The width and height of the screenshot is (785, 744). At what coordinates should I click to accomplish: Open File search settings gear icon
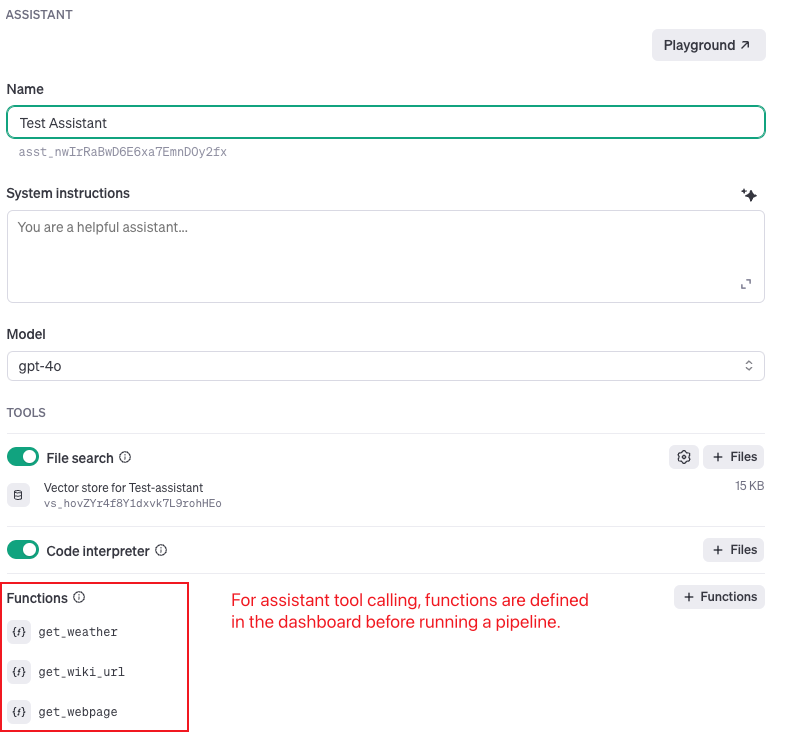coord(684,457)
